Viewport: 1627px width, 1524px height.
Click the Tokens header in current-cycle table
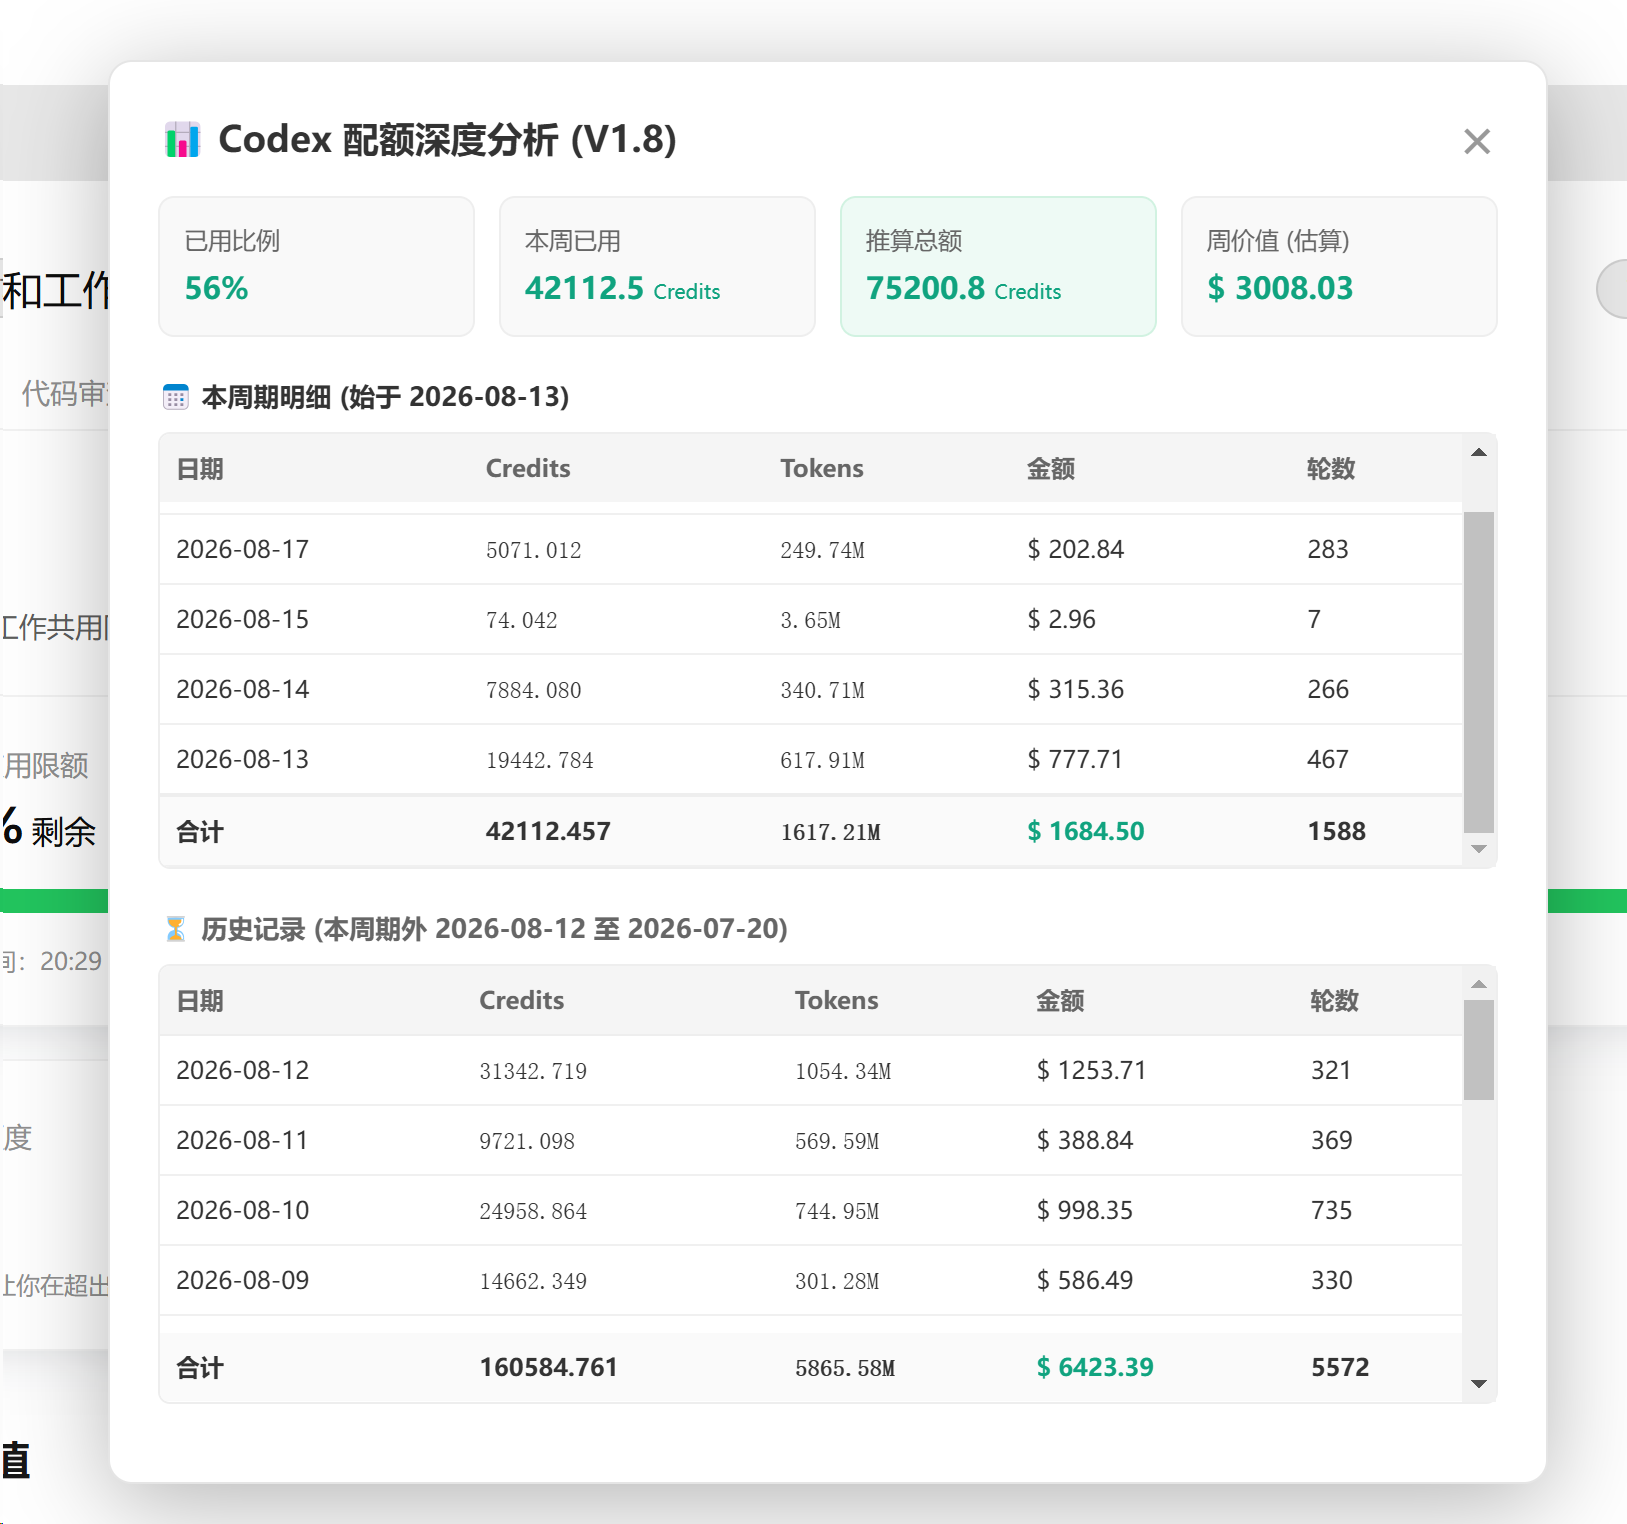[822, 469]
